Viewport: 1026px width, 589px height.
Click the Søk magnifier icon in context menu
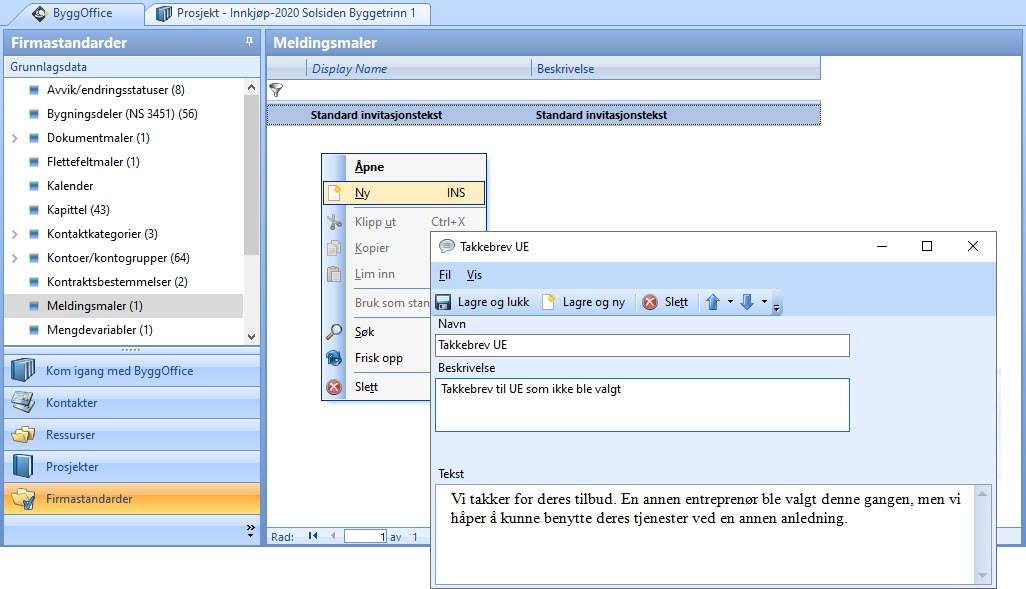[335, 332]
